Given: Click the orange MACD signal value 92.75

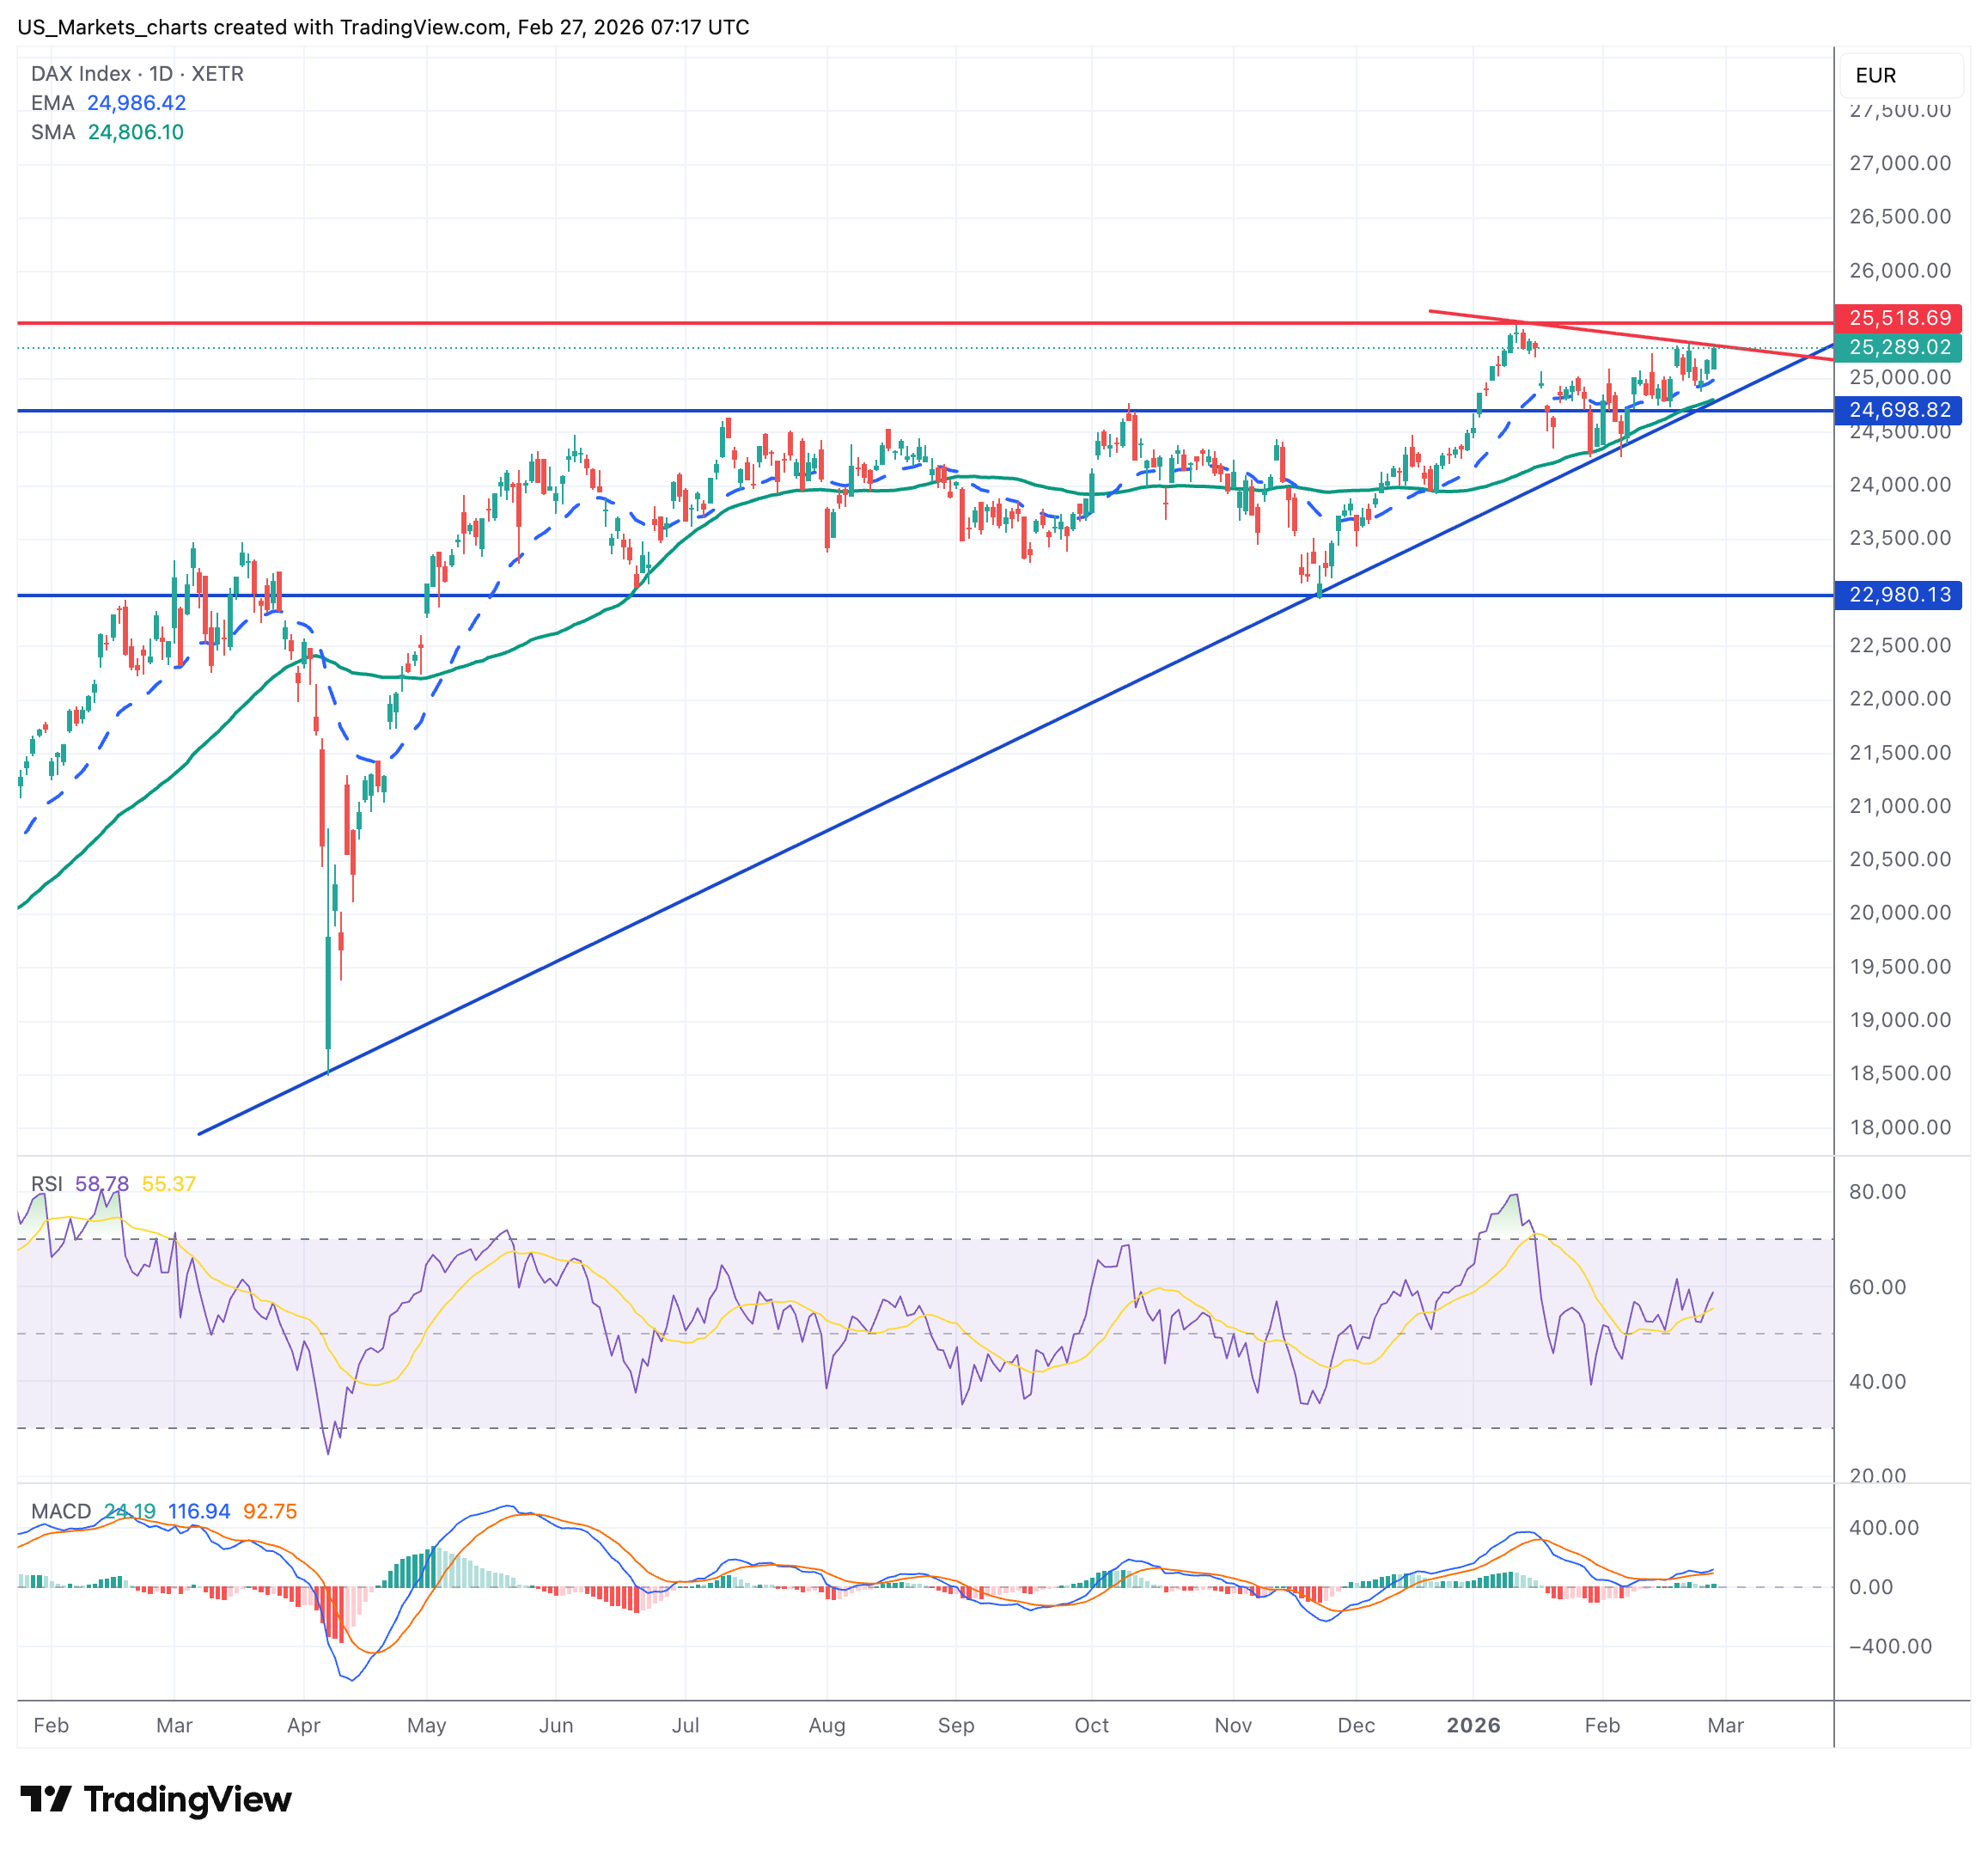Looking at the screenshot, I should [x=270, y=1511].
